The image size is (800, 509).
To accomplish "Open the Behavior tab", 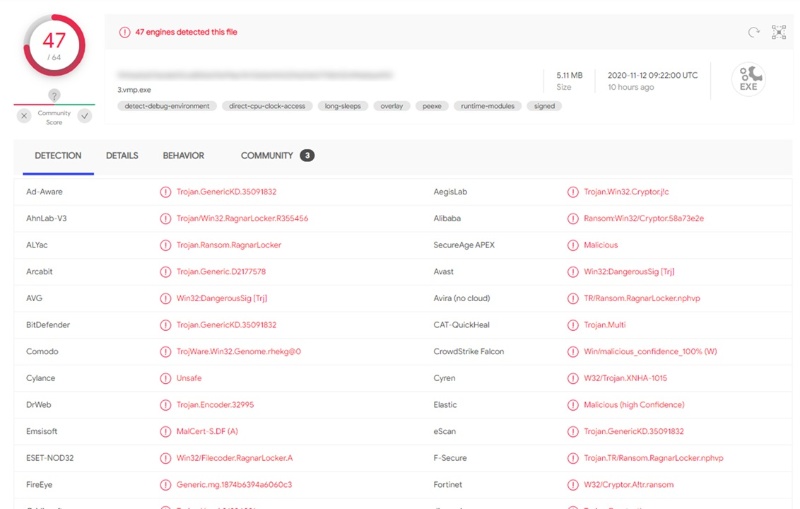I will click(x=183, y=156).
